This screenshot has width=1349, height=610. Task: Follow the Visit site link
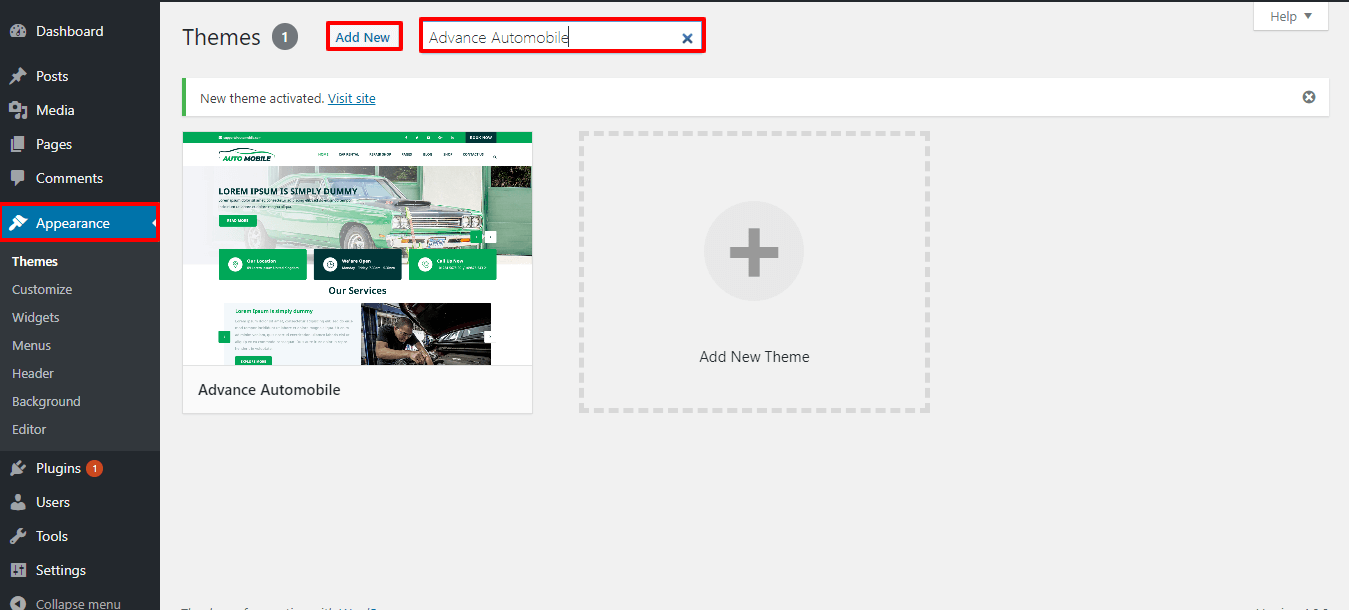[x=352, y=98]
